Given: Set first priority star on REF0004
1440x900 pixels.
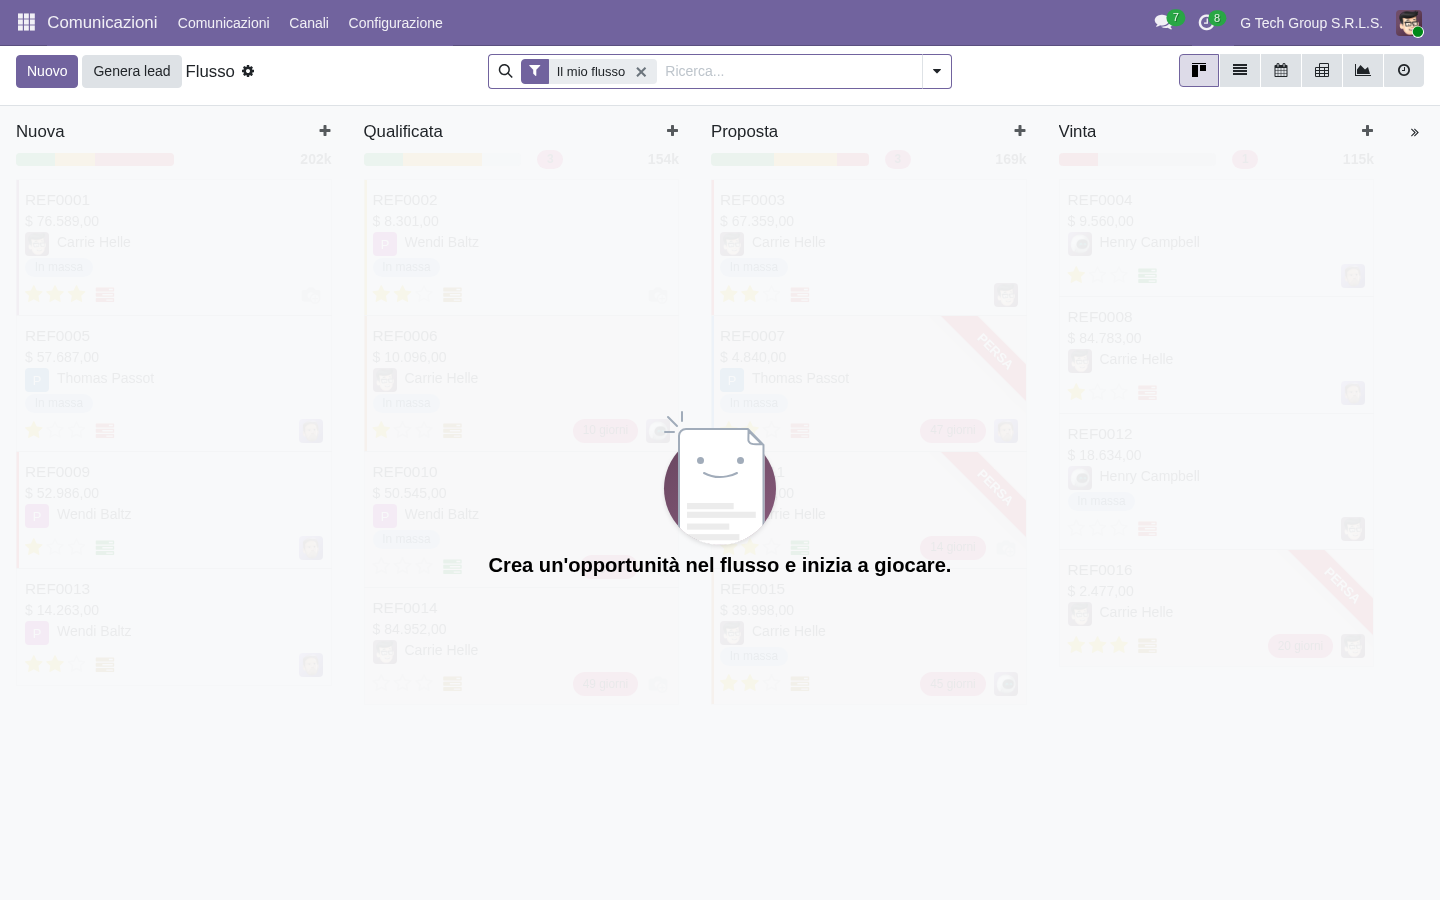Looking at the screenshot, I should tap(1076, 275).
